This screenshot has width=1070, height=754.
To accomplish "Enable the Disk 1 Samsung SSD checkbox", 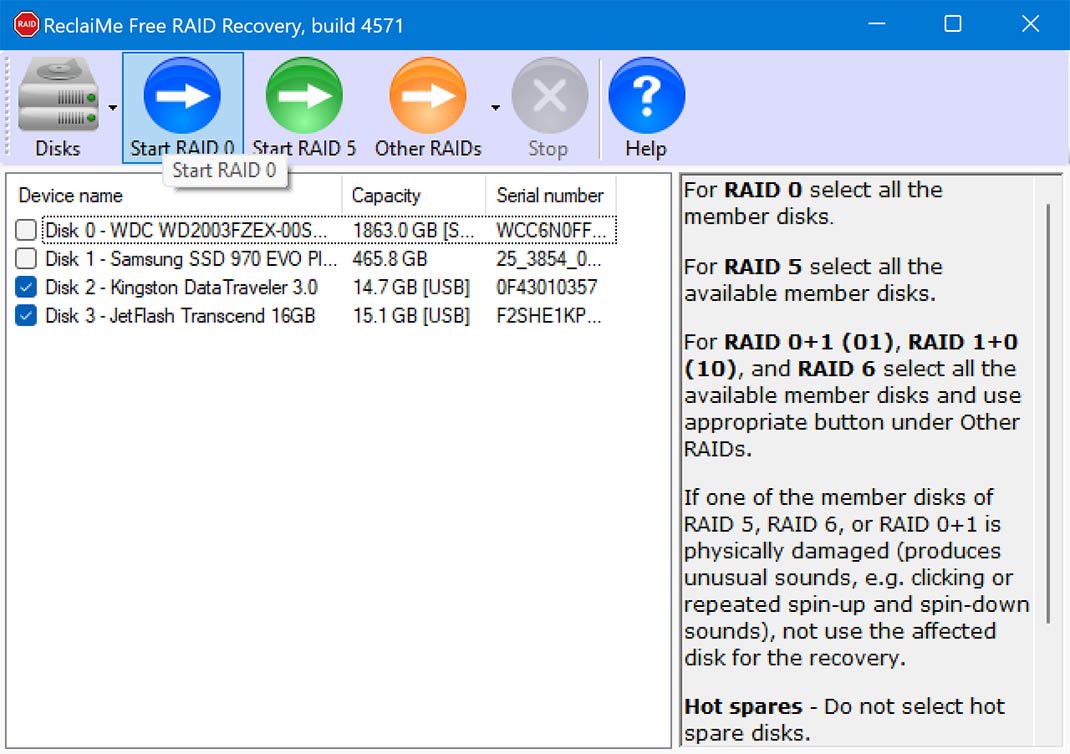I will click(26, 259).
